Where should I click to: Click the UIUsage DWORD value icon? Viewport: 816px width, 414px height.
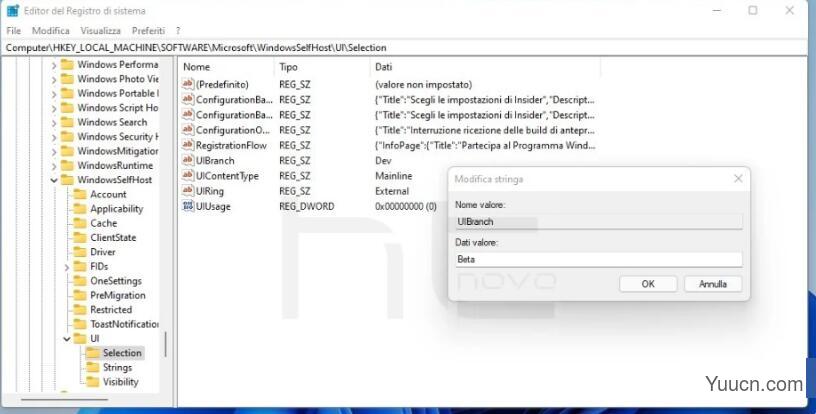click(188, 206)
